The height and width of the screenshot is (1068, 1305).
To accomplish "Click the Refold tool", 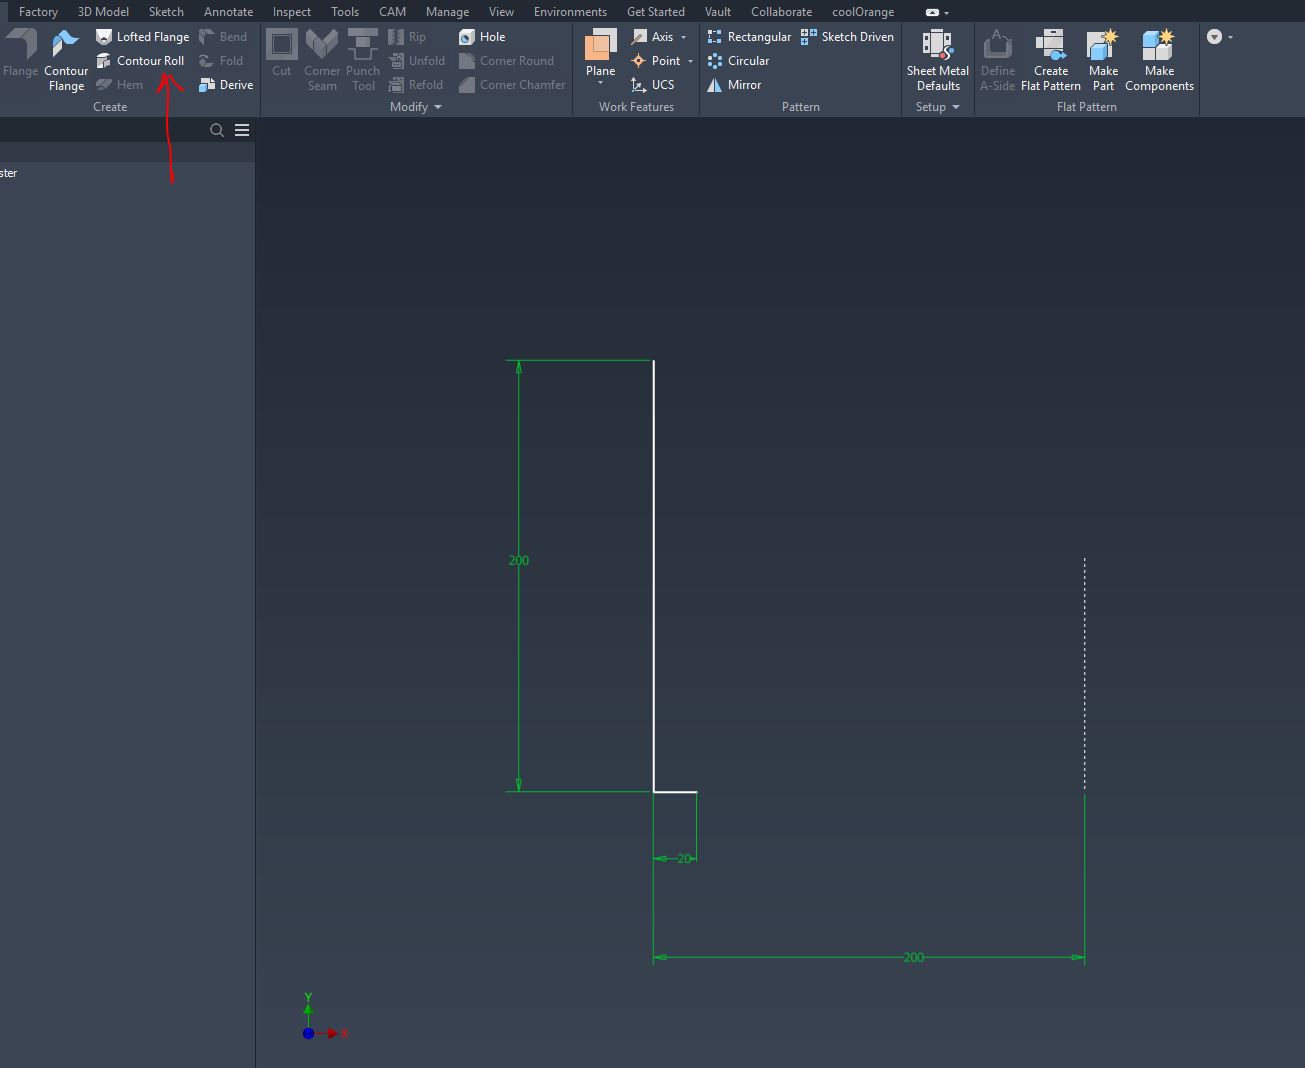I will (415, 85).
